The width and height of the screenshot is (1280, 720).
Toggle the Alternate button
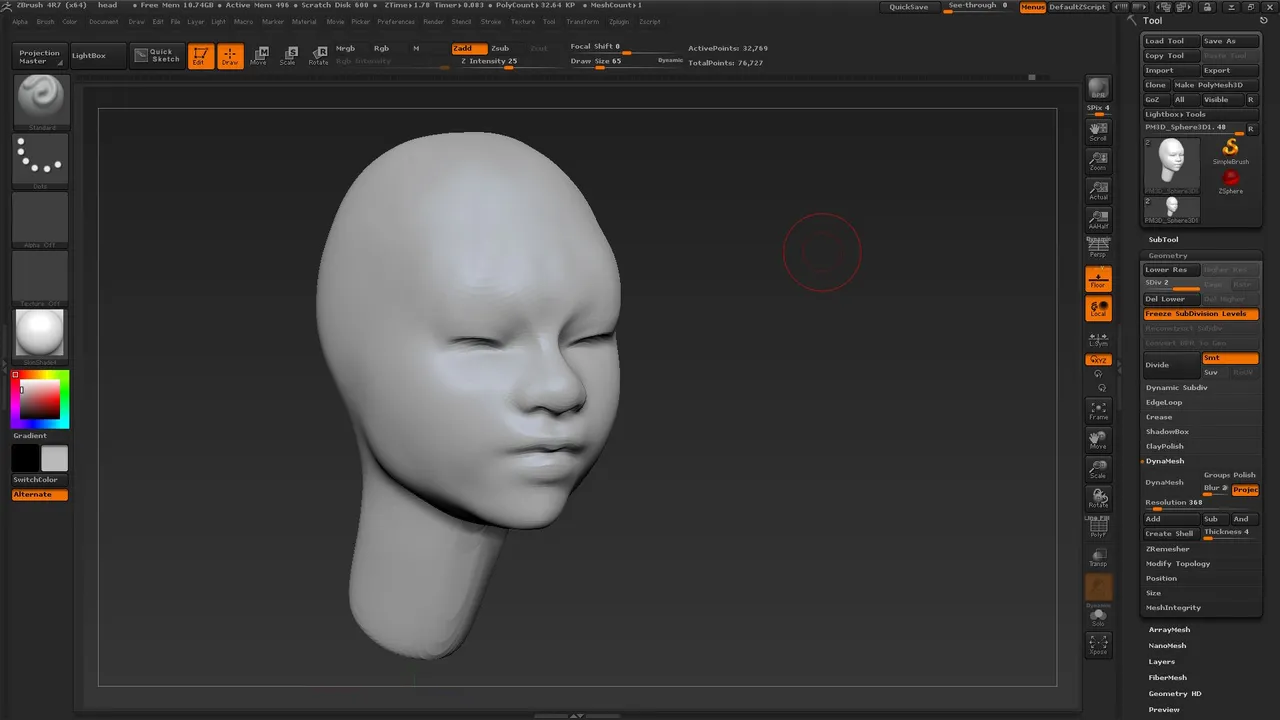pyautogui.click(x=40, y=495)
